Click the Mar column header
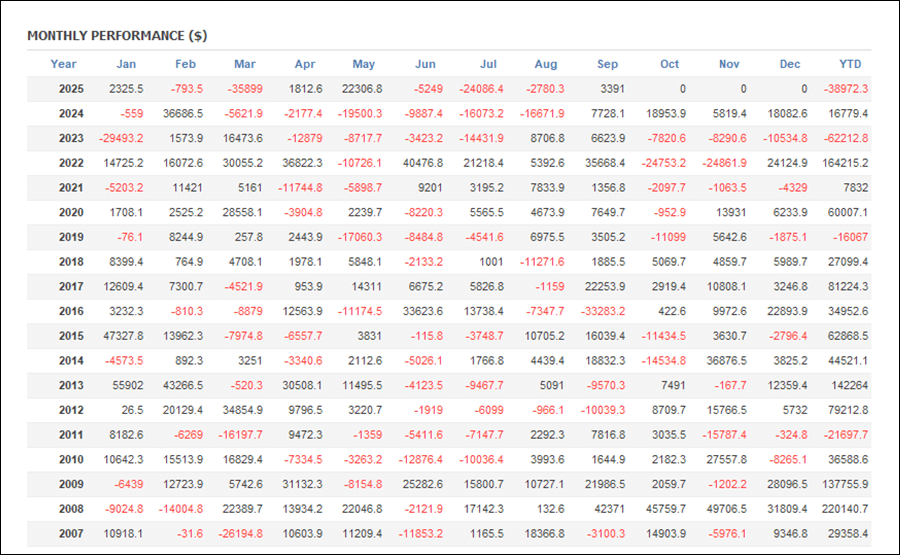 (243, 64)
